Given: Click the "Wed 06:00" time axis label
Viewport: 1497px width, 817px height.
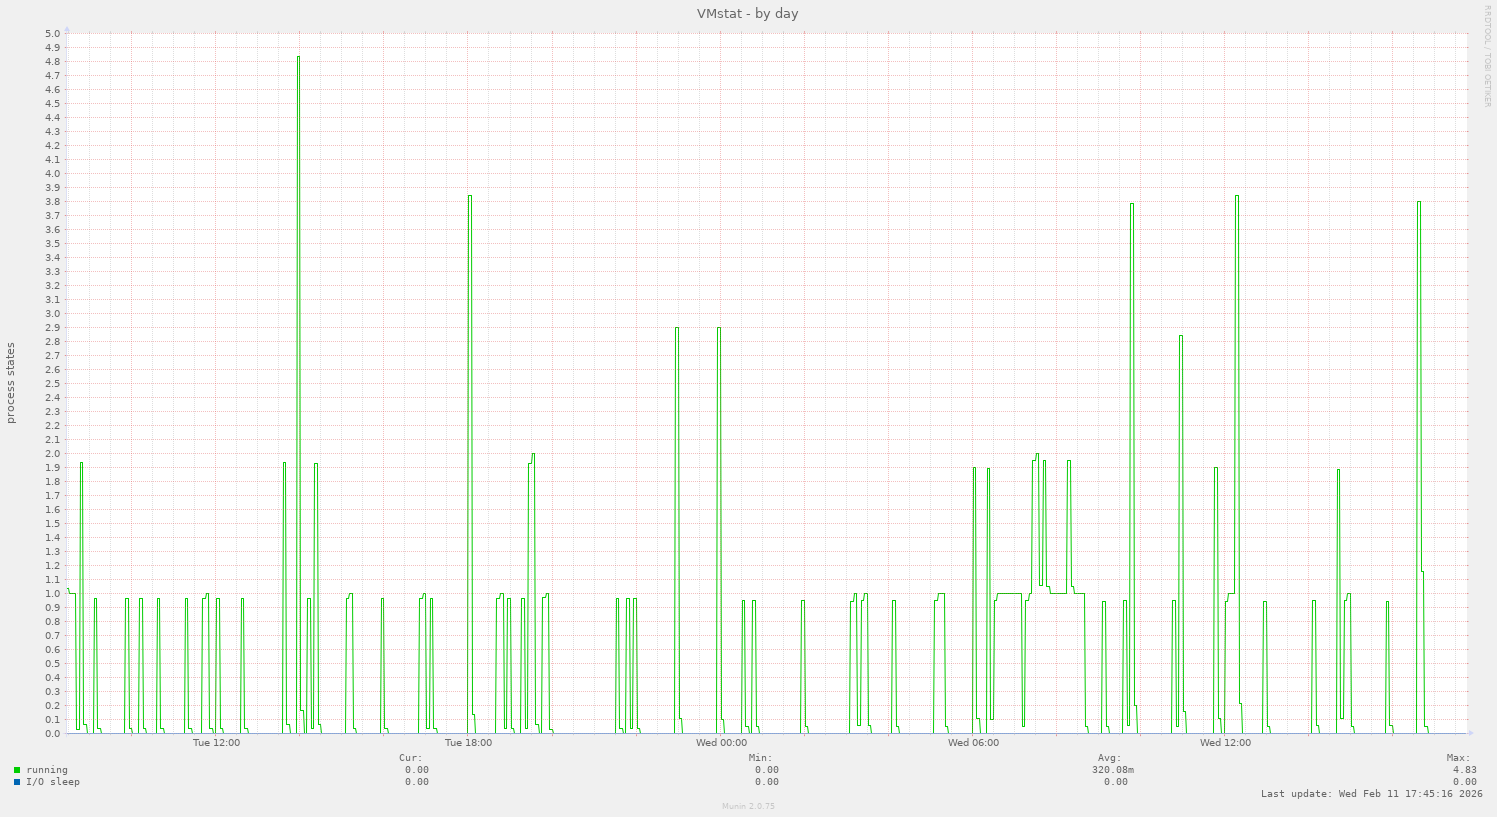Looking at the screenshot, I should tap(973, 743).
